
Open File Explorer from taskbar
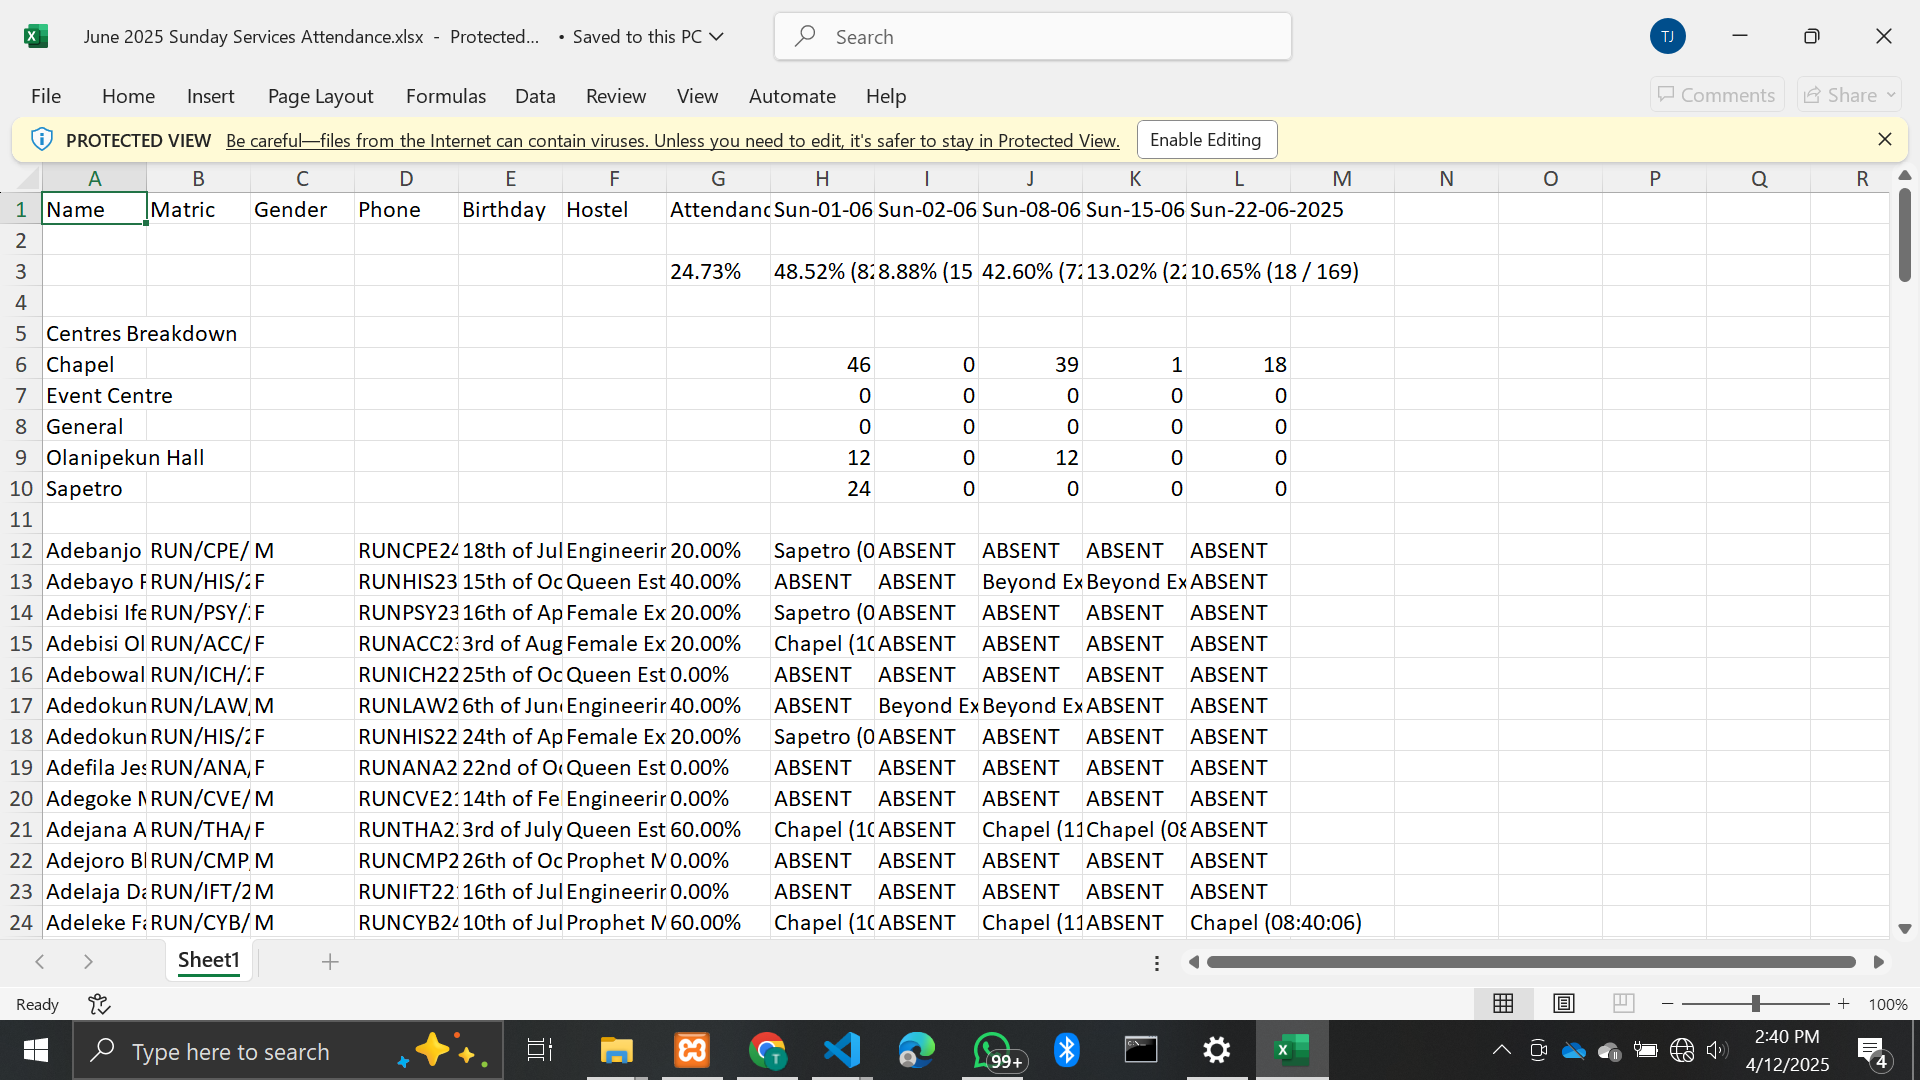click(616, 1050)
